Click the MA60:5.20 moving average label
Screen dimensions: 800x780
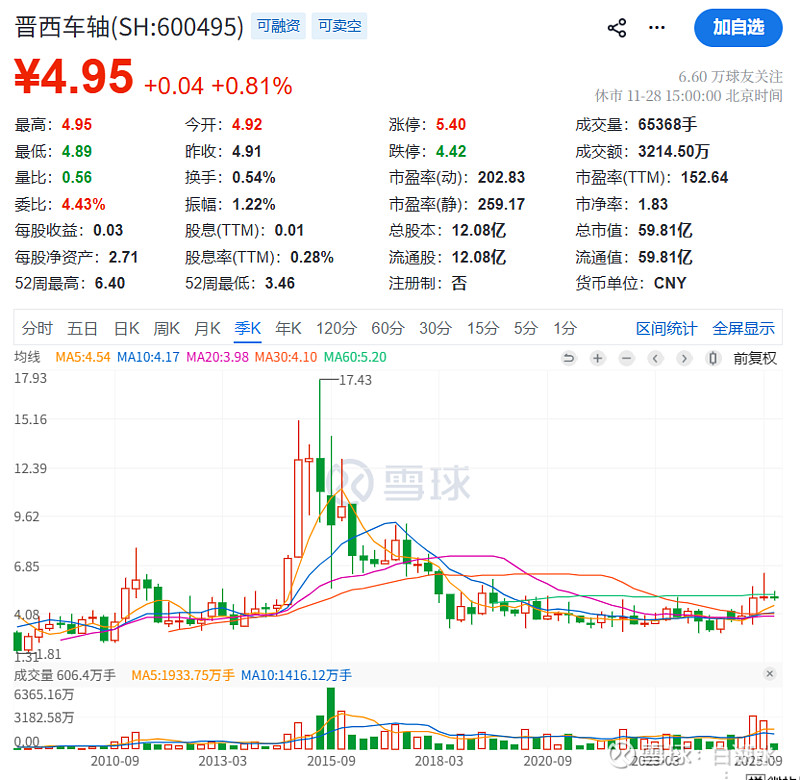(355, 357)
